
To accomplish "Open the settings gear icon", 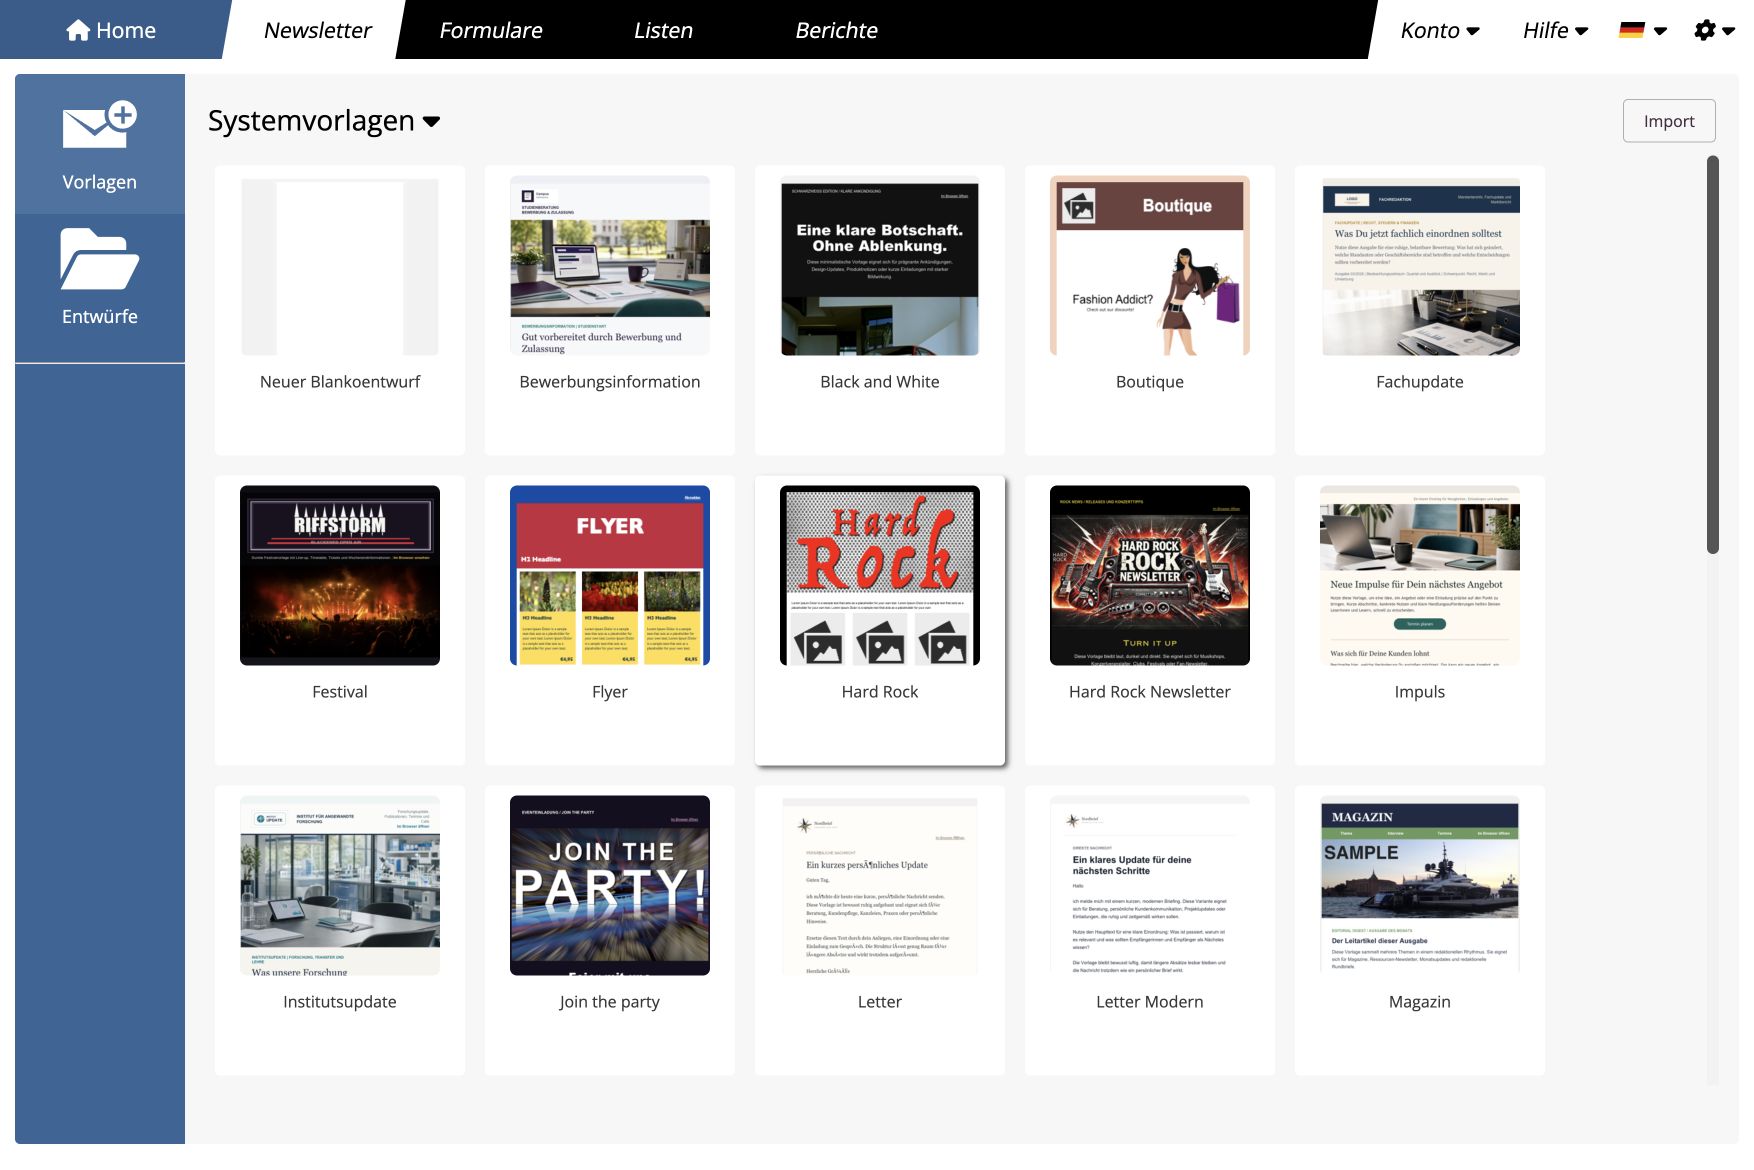I will coord(1705,30).
